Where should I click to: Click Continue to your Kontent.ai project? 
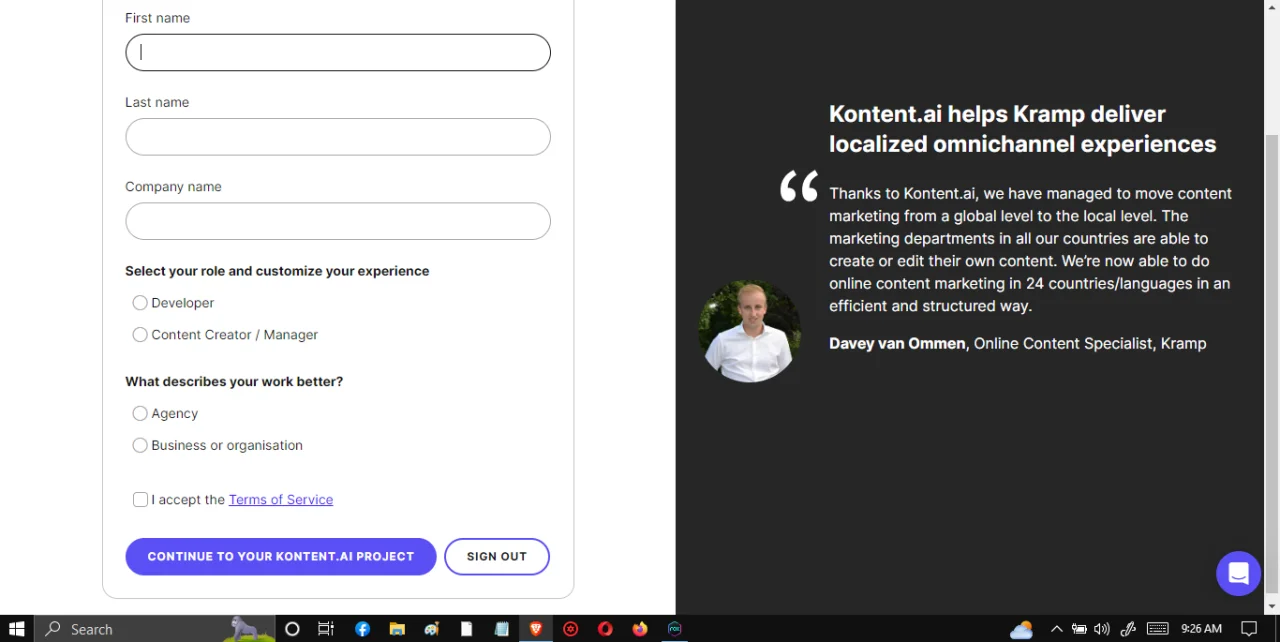pos(281,557)
